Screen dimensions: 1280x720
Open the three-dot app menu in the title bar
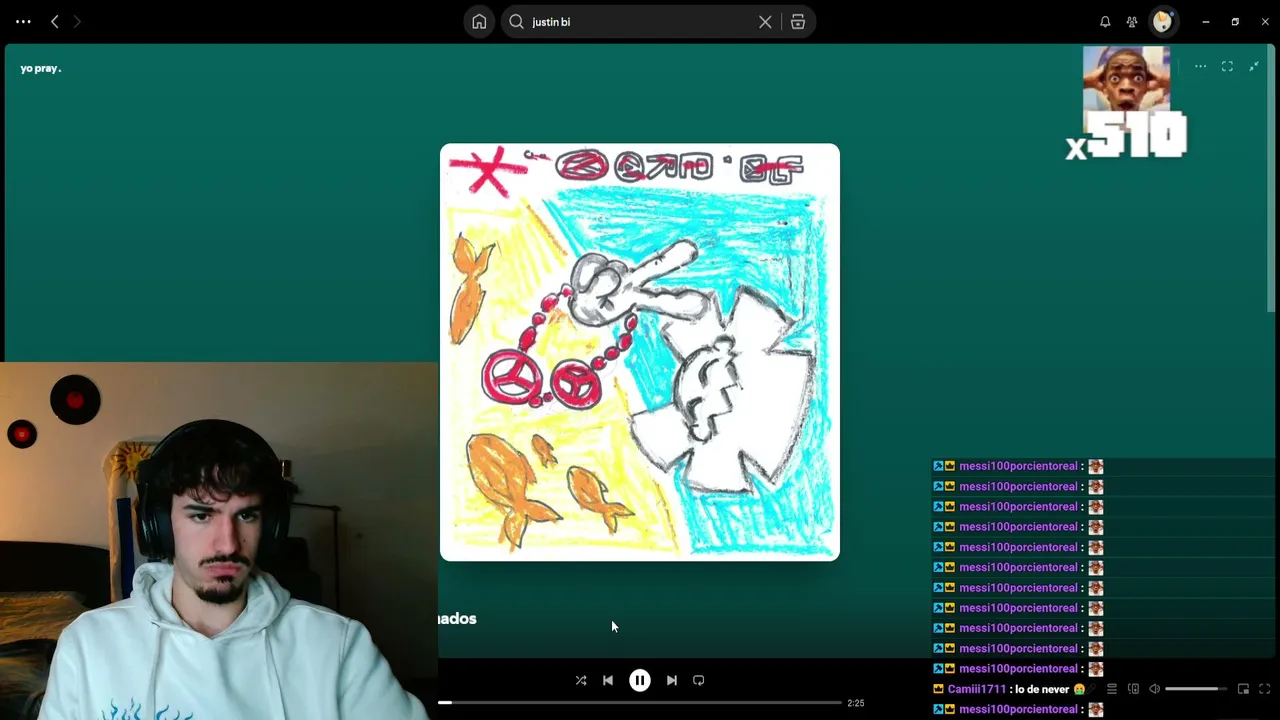point(23,21)
